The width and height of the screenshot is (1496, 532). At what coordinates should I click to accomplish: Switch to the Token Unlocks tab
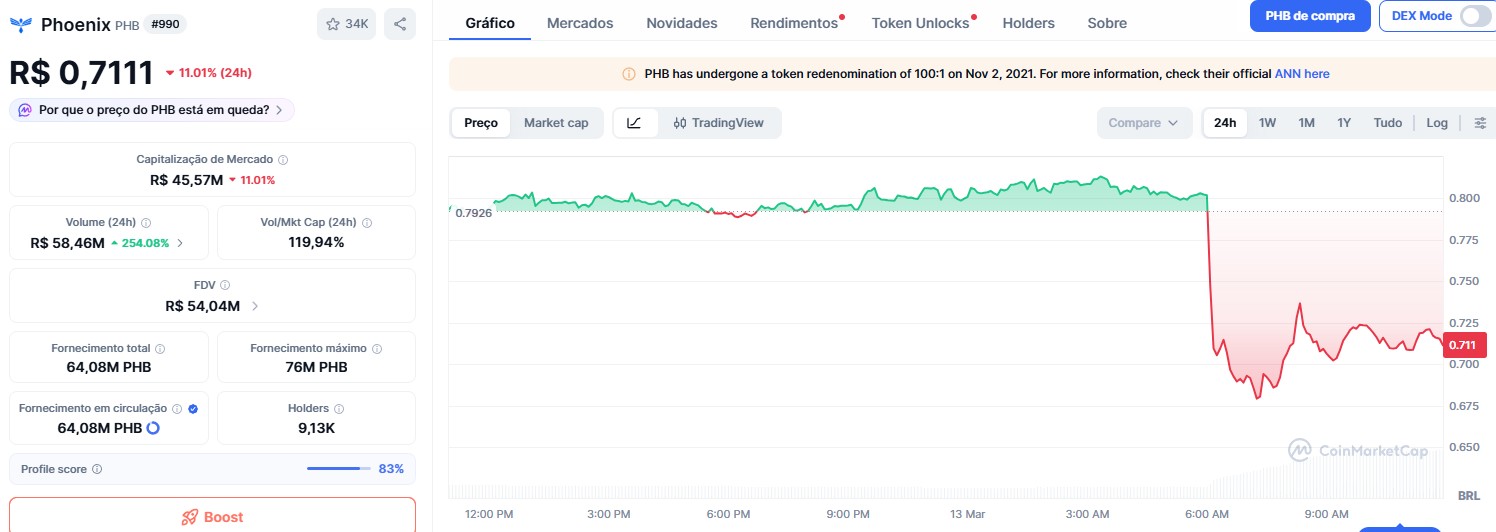[x=920, y=23]
